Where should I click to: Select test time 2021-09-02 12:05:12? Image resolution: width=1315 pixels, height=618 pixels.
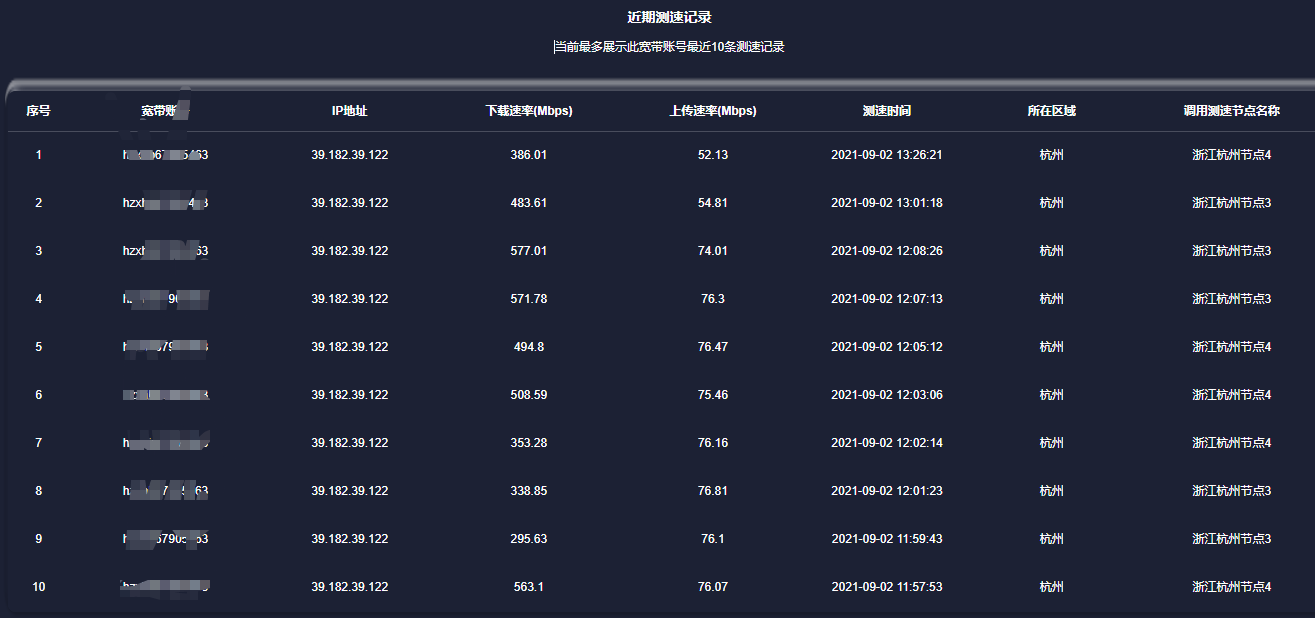[x=887, y=347]
